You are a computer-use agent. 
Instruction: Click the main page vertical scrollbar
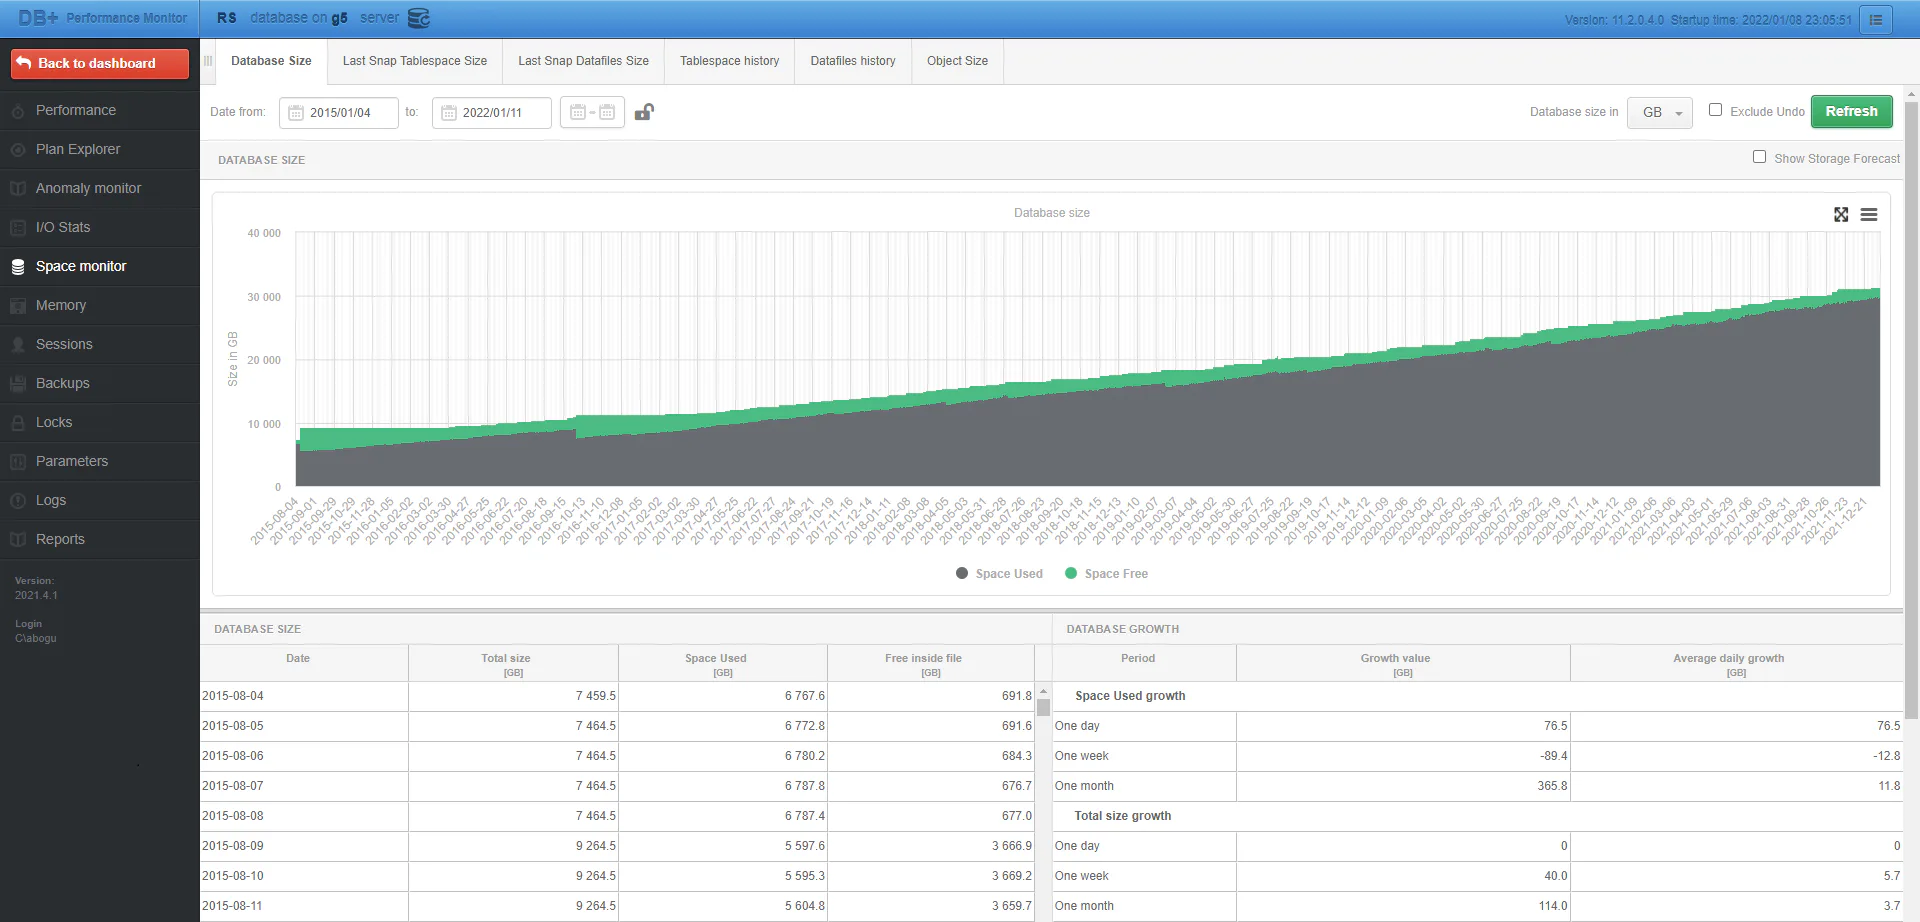[x=1911, y=410]
